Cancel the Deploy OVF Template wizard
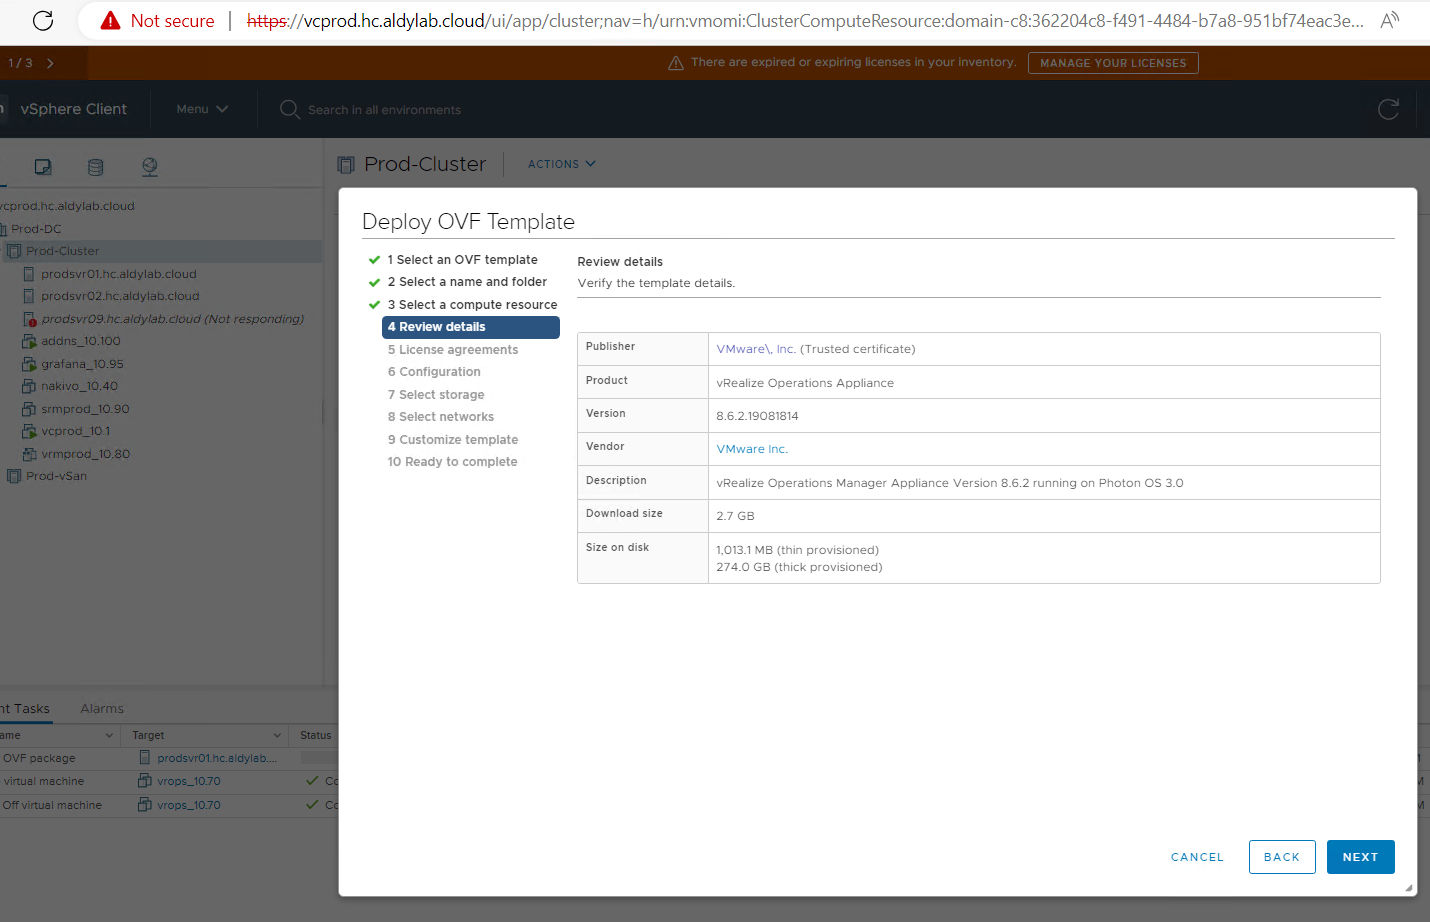1430x922 pixels. (1197, 857)
